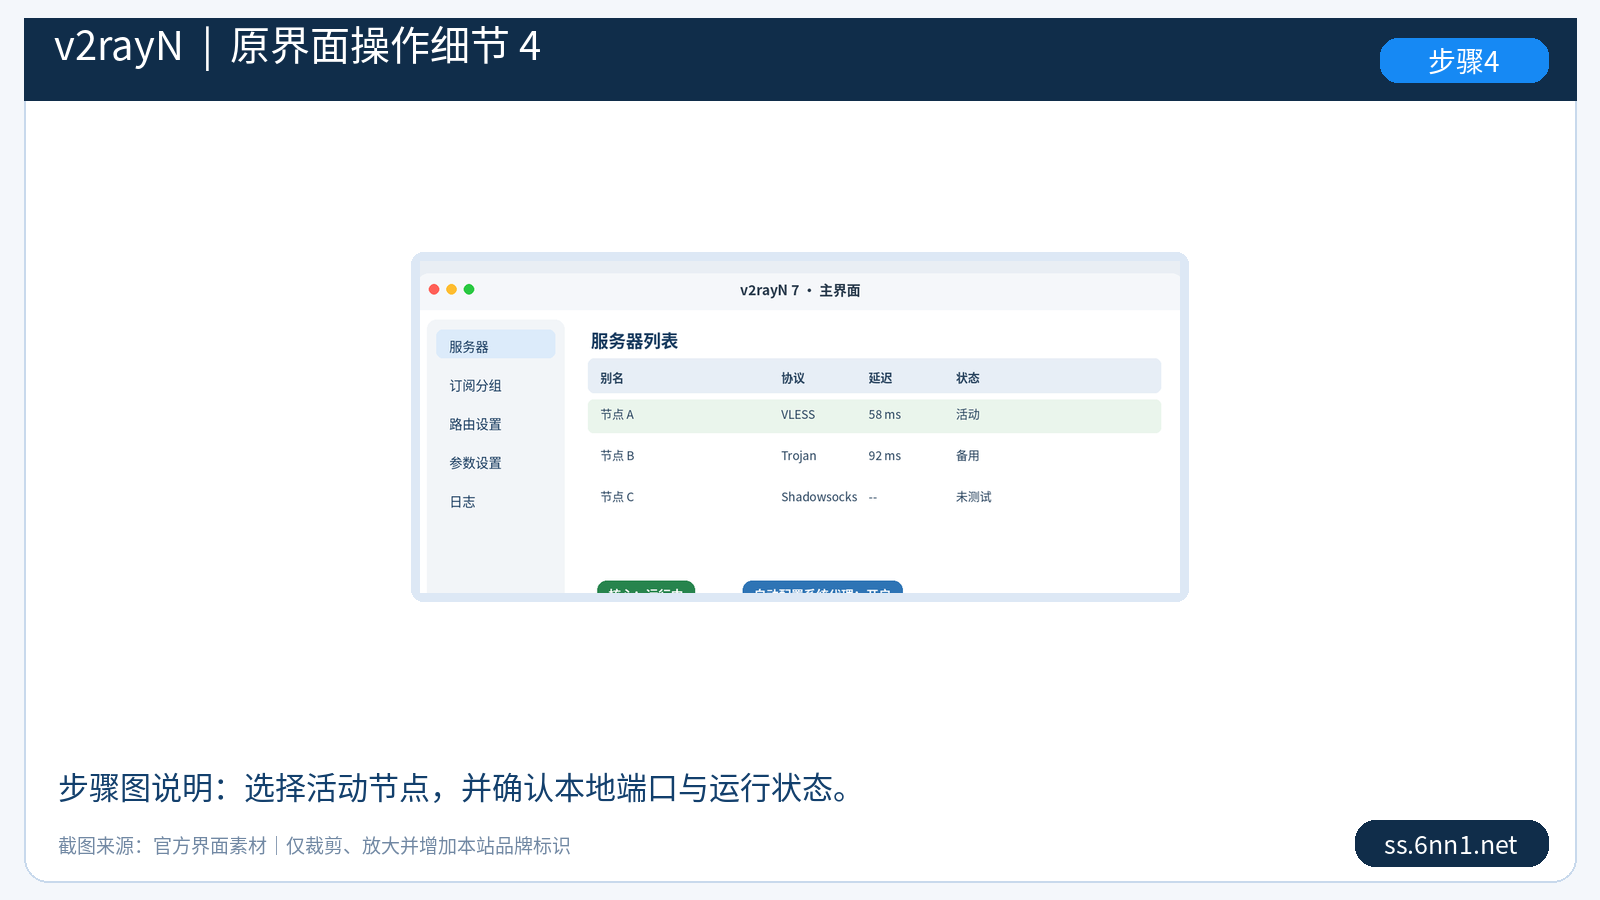Open the ss.6nn1.net site label
1600x900 pixels.
(1451, 844)
